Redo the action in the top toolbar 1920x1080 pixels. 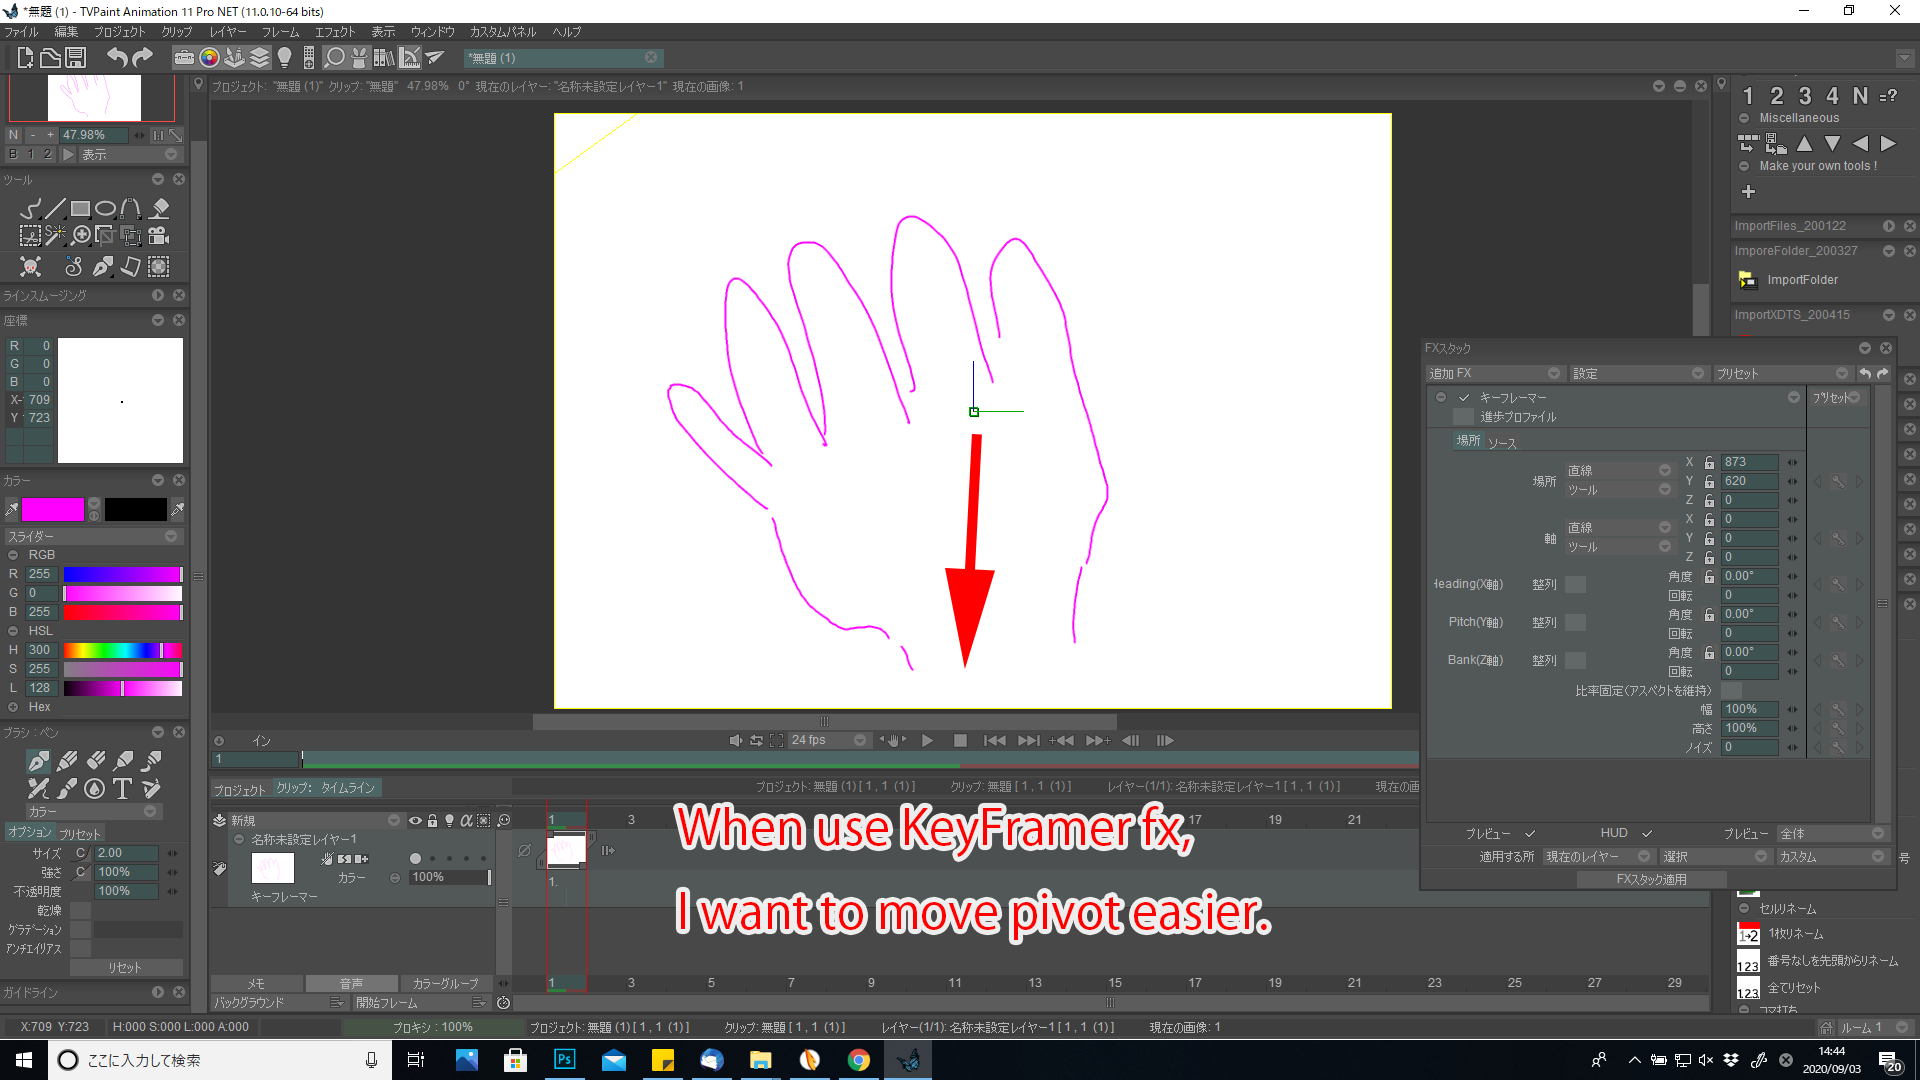143,58
